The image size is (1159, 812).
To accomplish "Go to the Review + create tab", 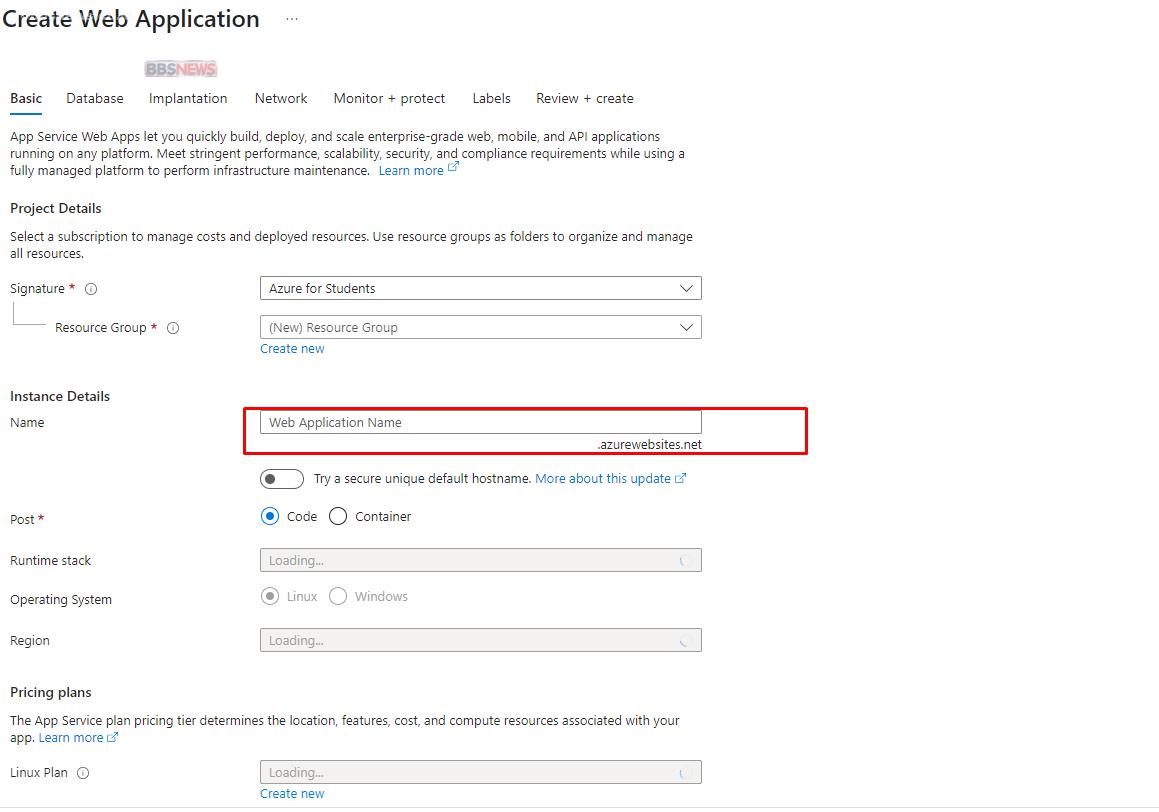I will (584, 98).
